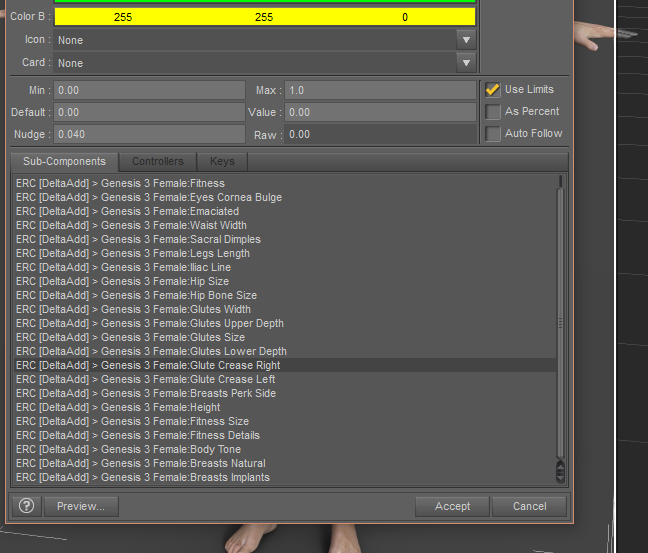
Task: Select Icon combo box showing None
Action: tap(264, 40)
